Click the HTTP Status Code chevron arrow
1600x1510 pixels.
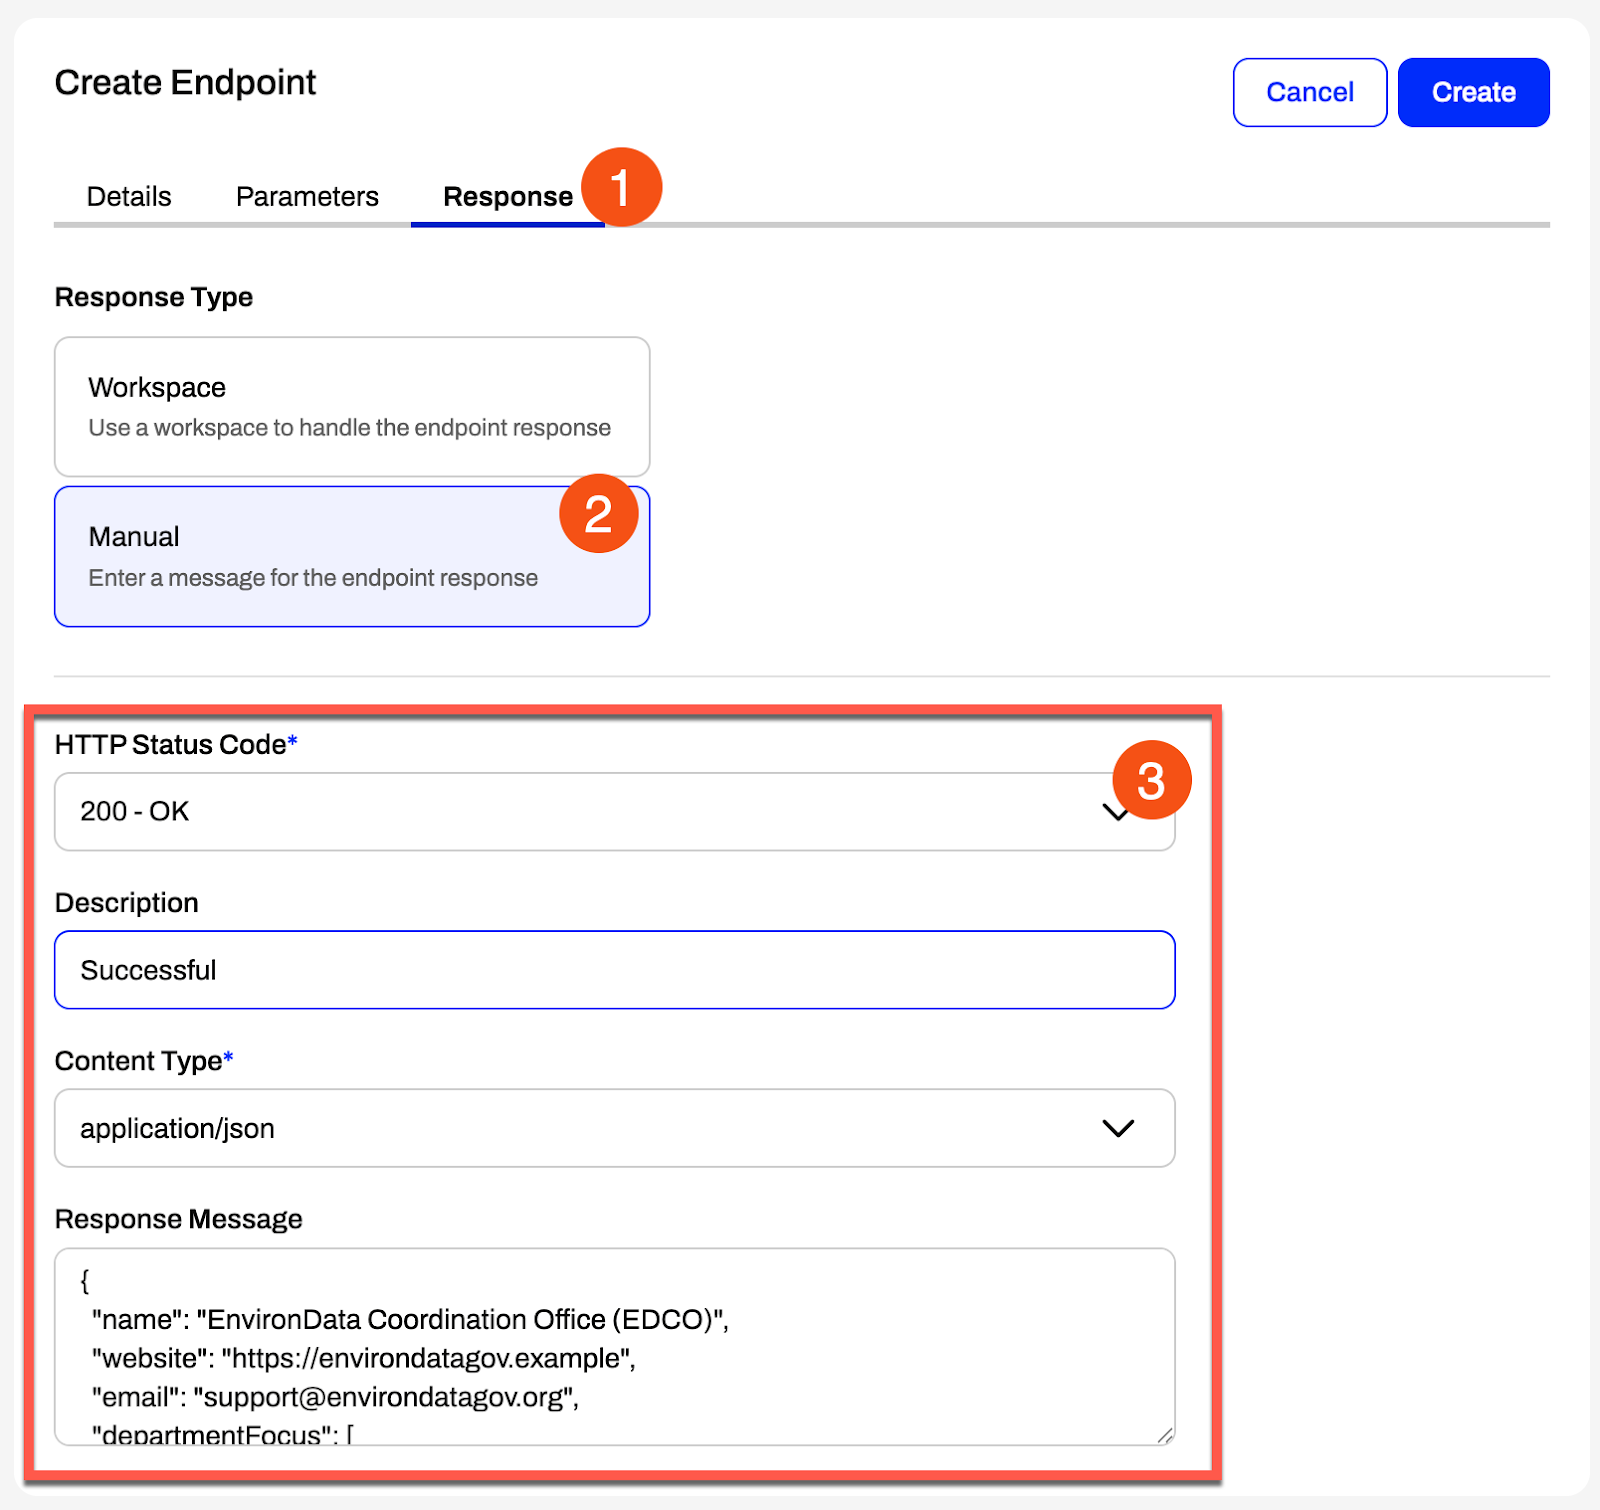pyautogui.click(x=1112, y=813)
